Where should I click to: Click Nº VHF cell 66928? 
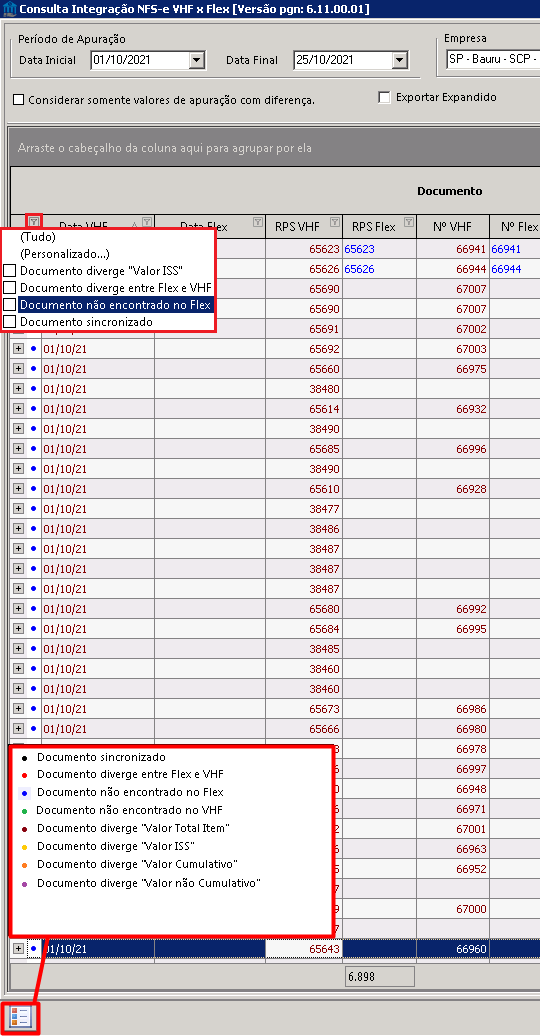click(x=453, y=489)
